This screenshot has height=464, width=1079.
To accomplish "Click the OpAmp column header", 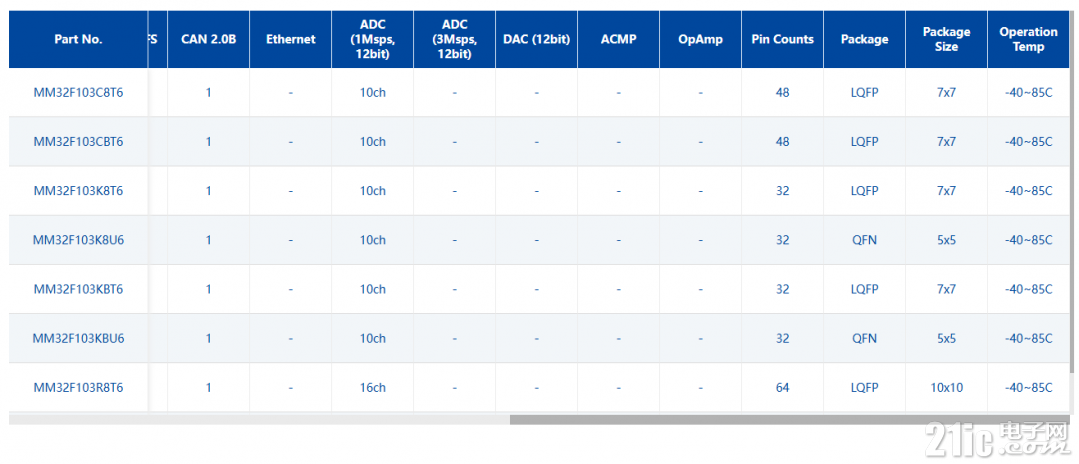I will tap(701, 39).
